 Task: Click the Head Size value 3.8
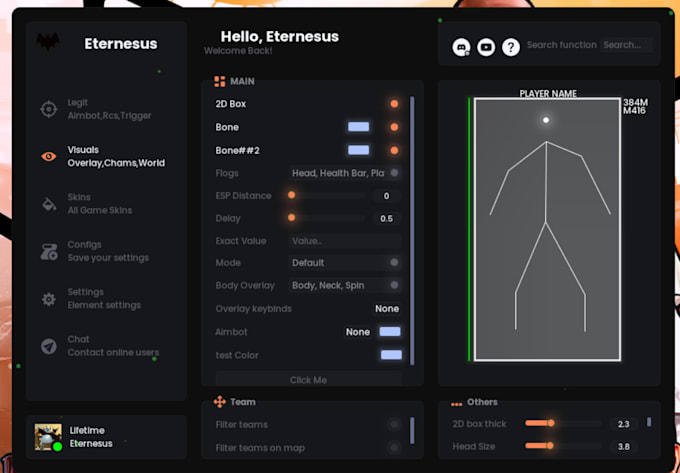pos(624,447)
